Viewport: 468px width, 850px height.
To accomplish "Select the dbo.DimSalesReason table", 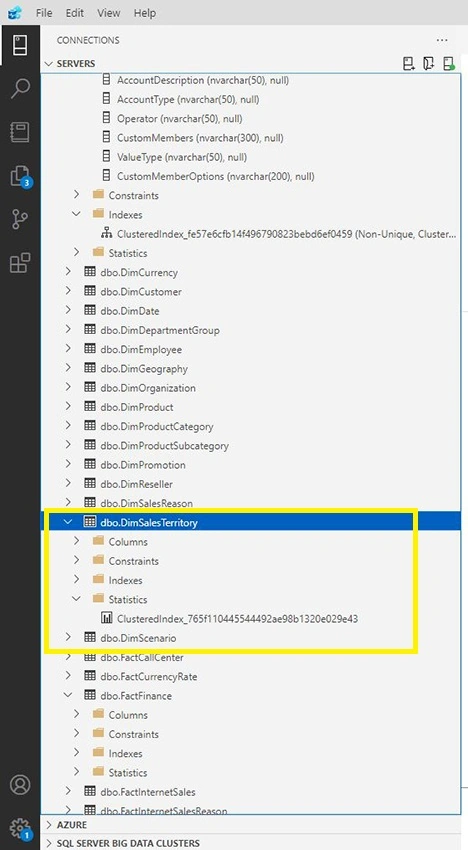I will click(x=146, y=503).
